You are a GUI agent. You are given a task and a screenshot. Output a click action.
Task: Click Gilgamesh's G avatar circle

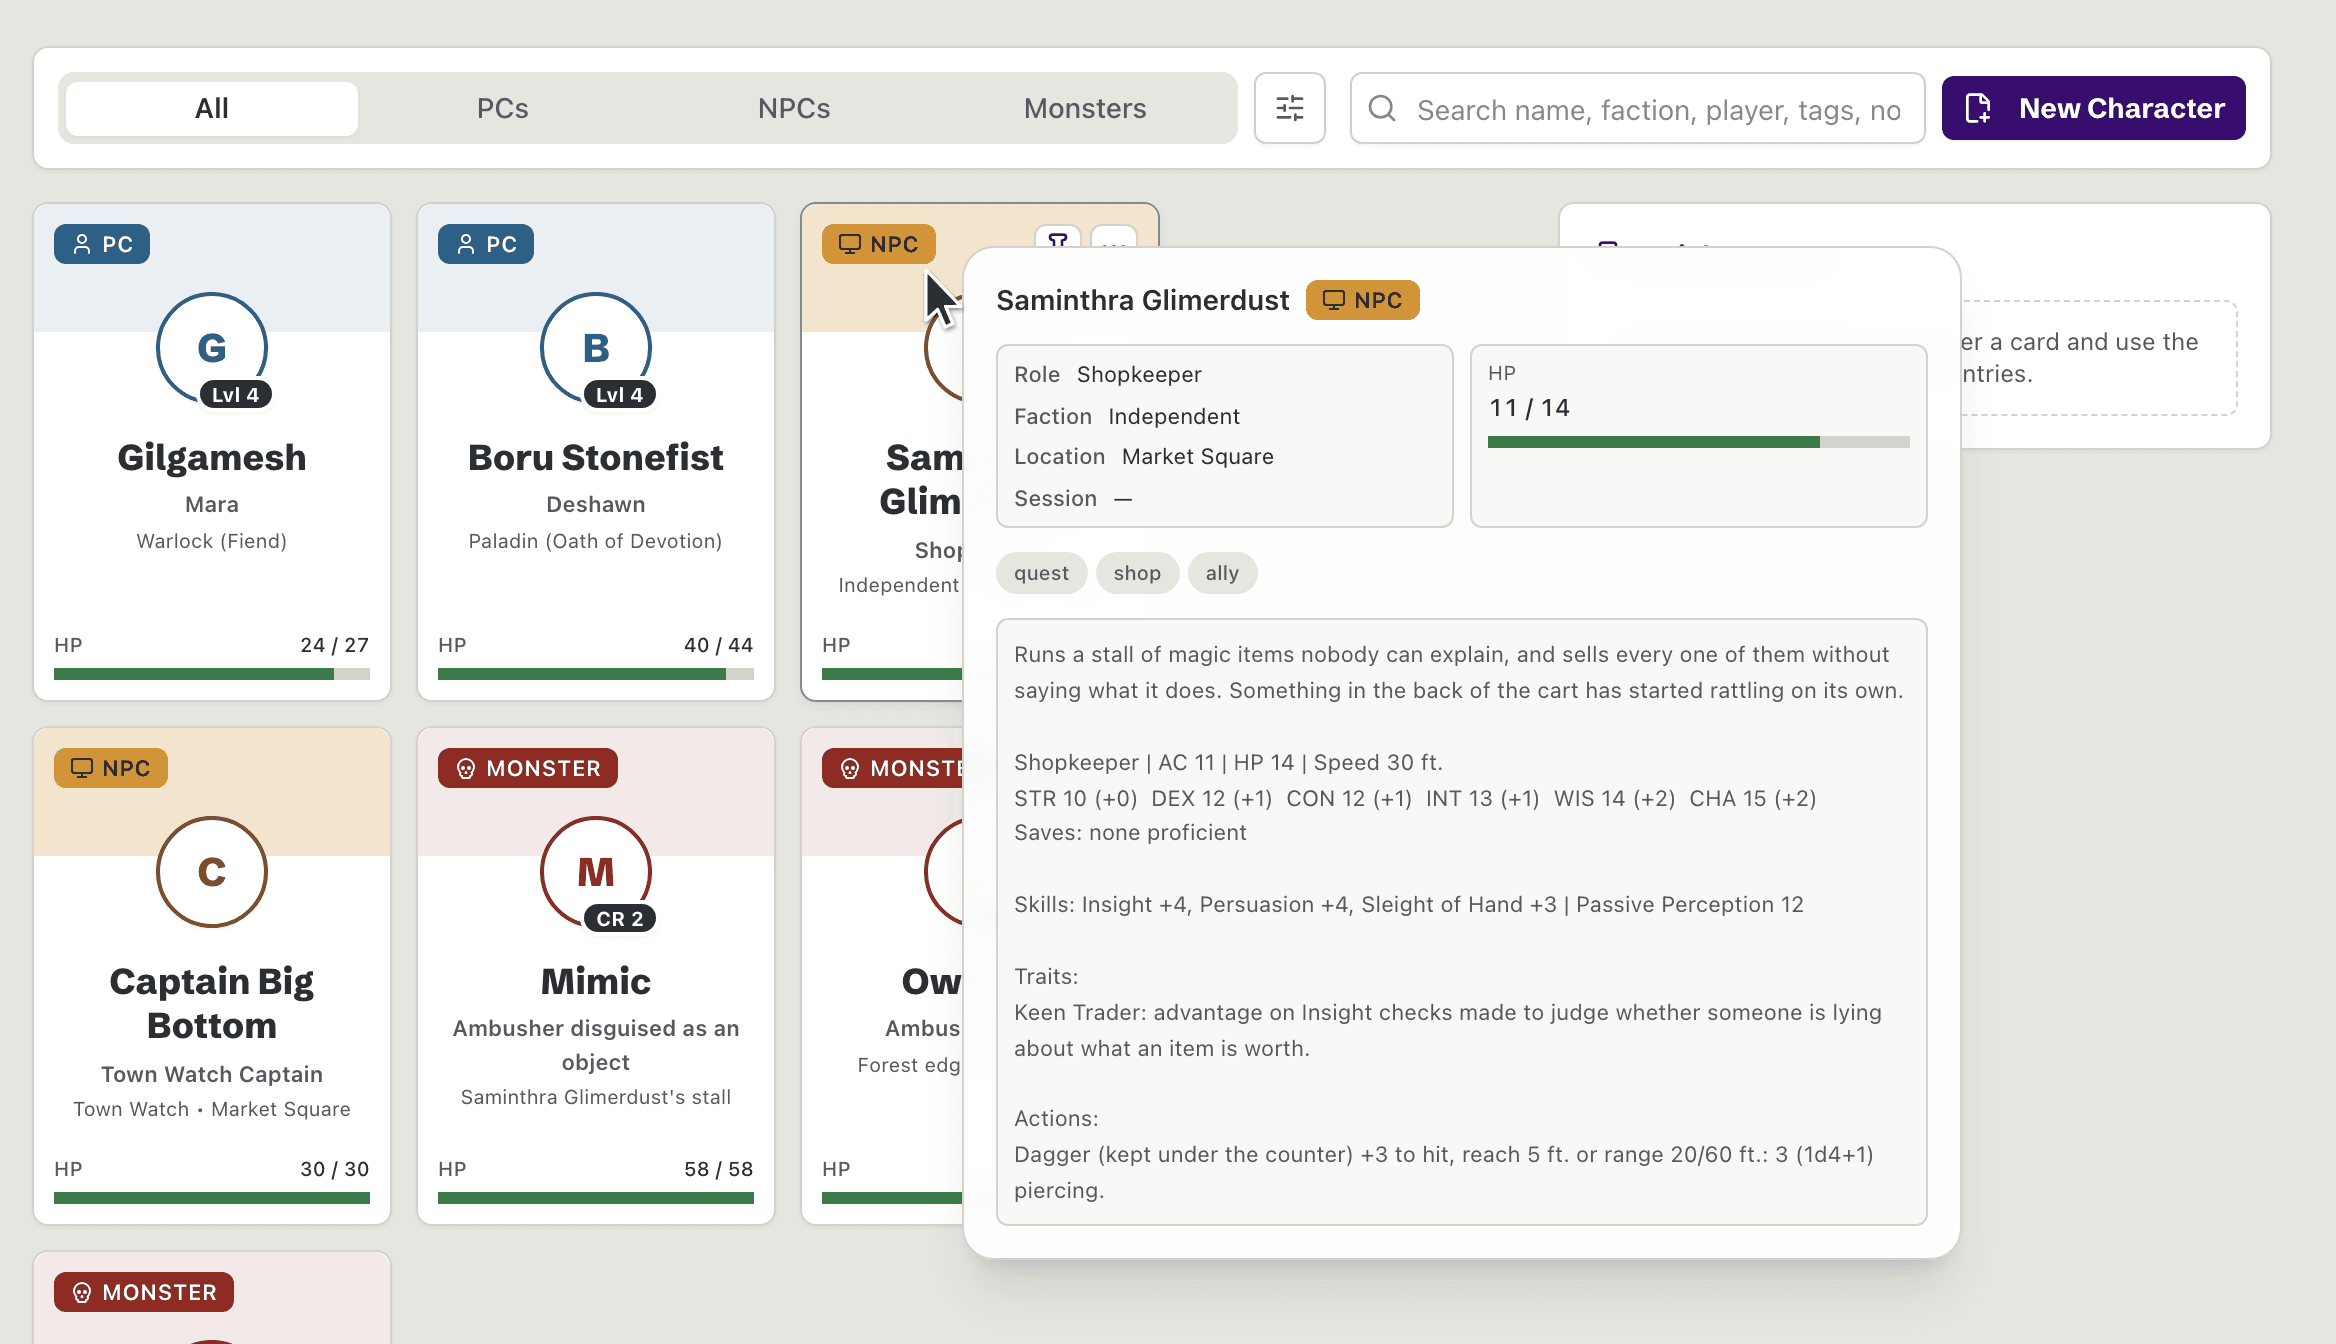pos(212,348)
